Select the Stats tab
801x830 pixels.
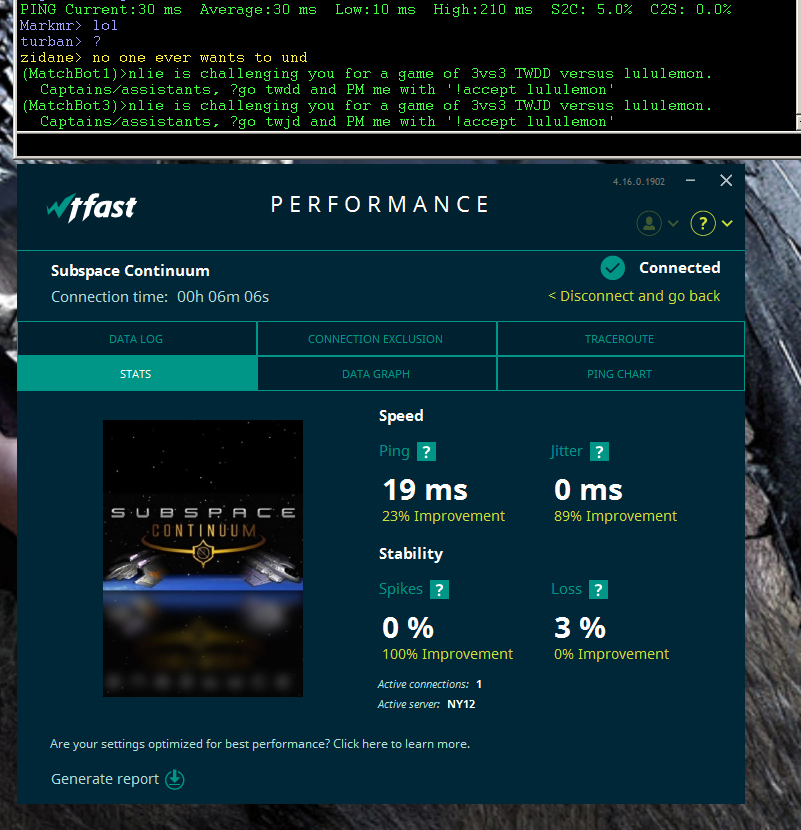pos(136,374)
